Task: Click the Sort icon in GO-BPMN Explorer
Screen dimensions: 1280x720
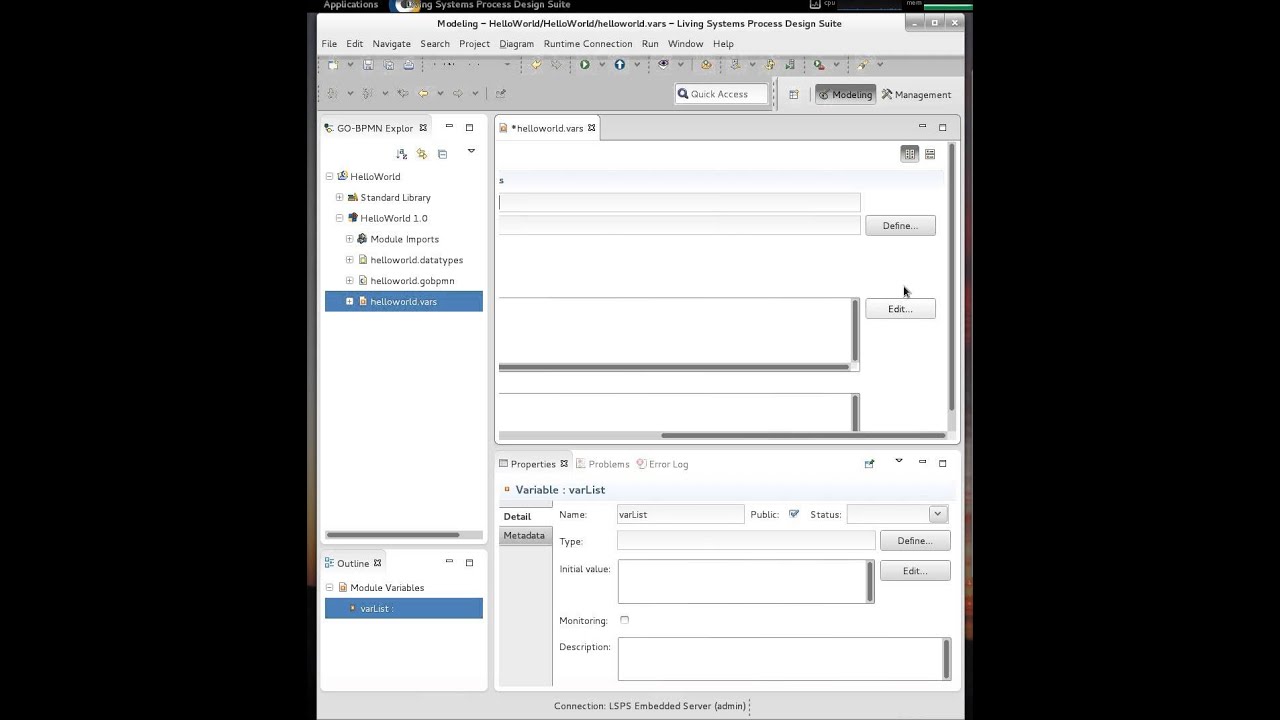Action: (x=401, y=154)
